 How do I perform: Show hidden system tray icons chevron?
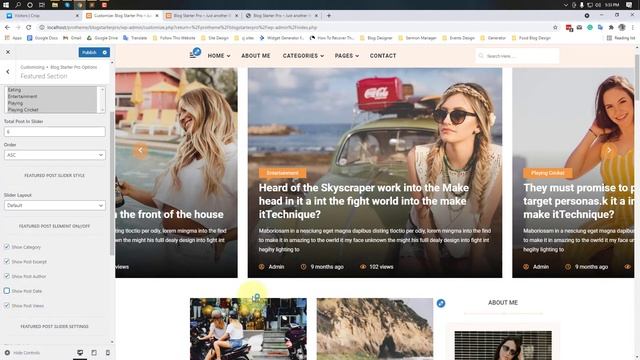coord(566,4)
